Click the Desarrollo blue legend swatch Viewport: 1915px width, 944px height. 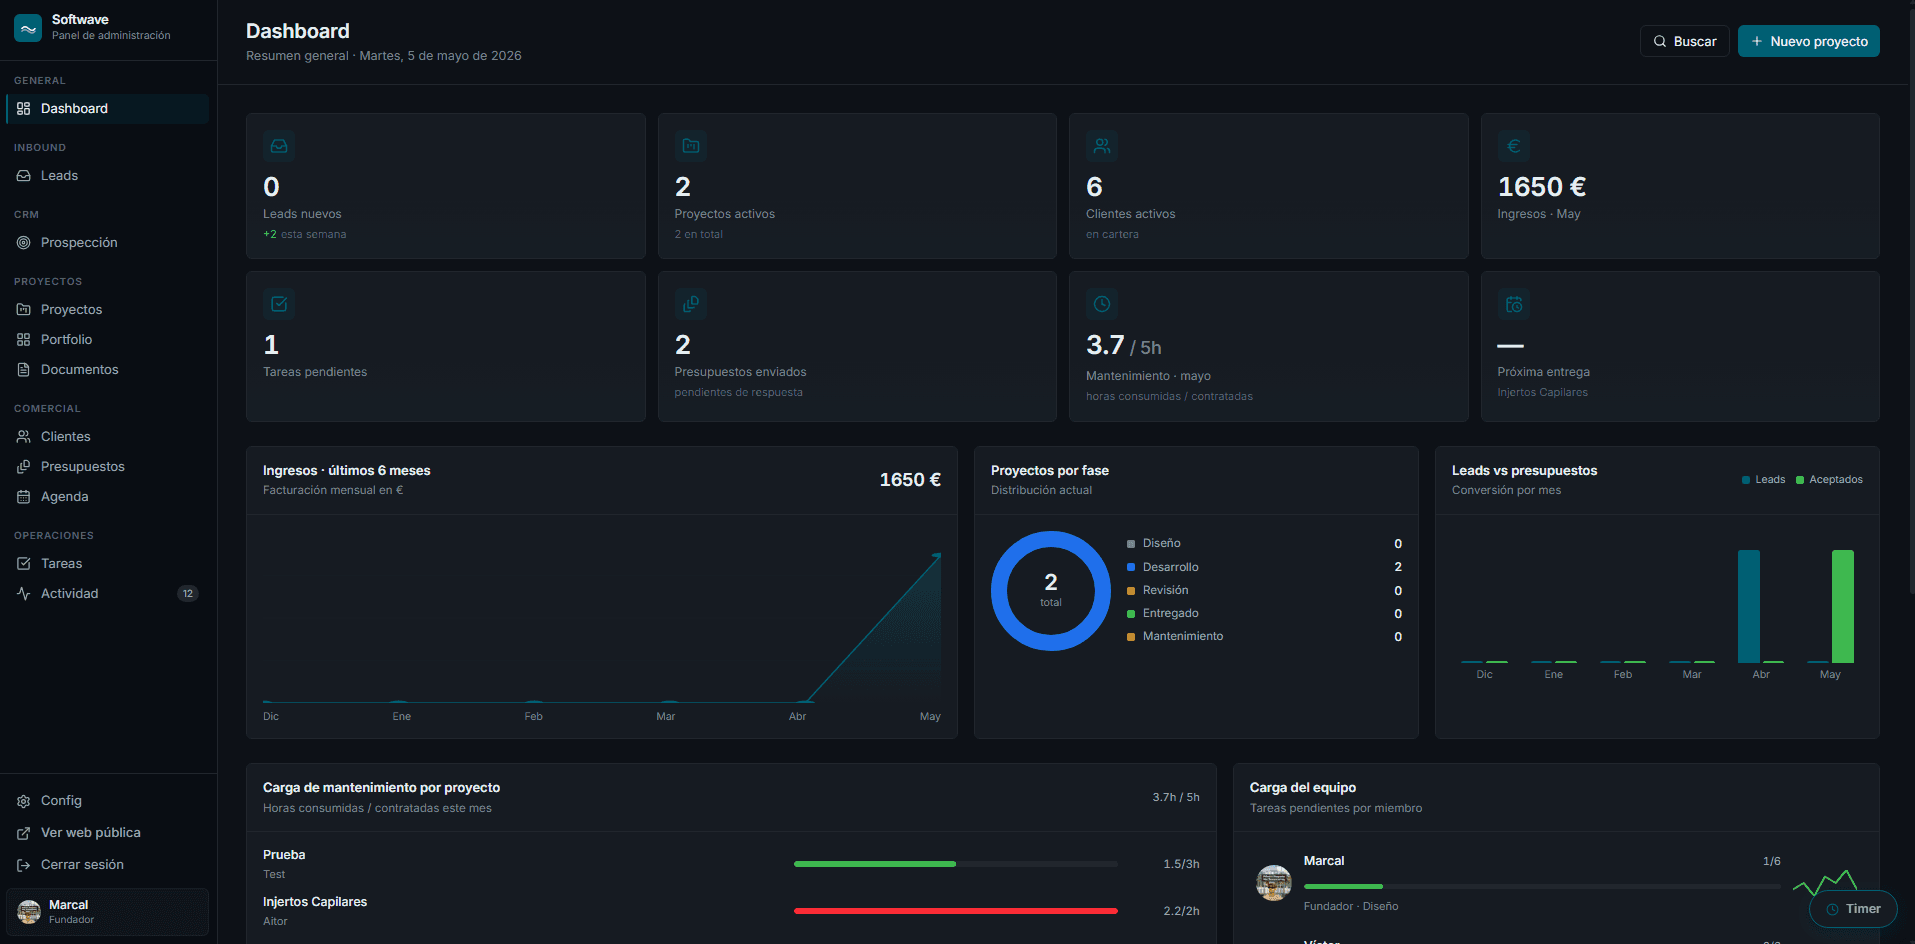click(1131, 568)
